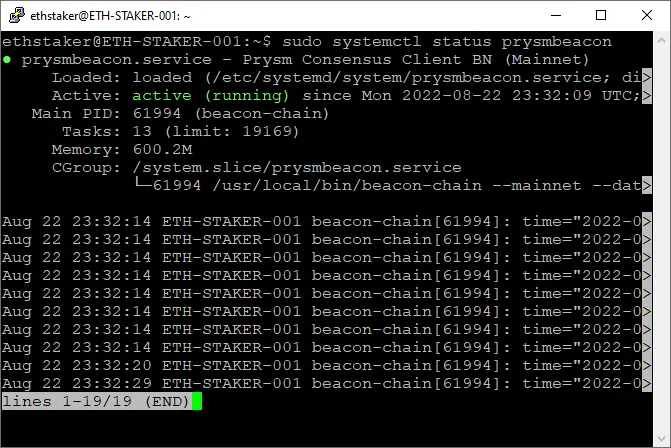Click the scrollbar up arrow

(662, 40)
